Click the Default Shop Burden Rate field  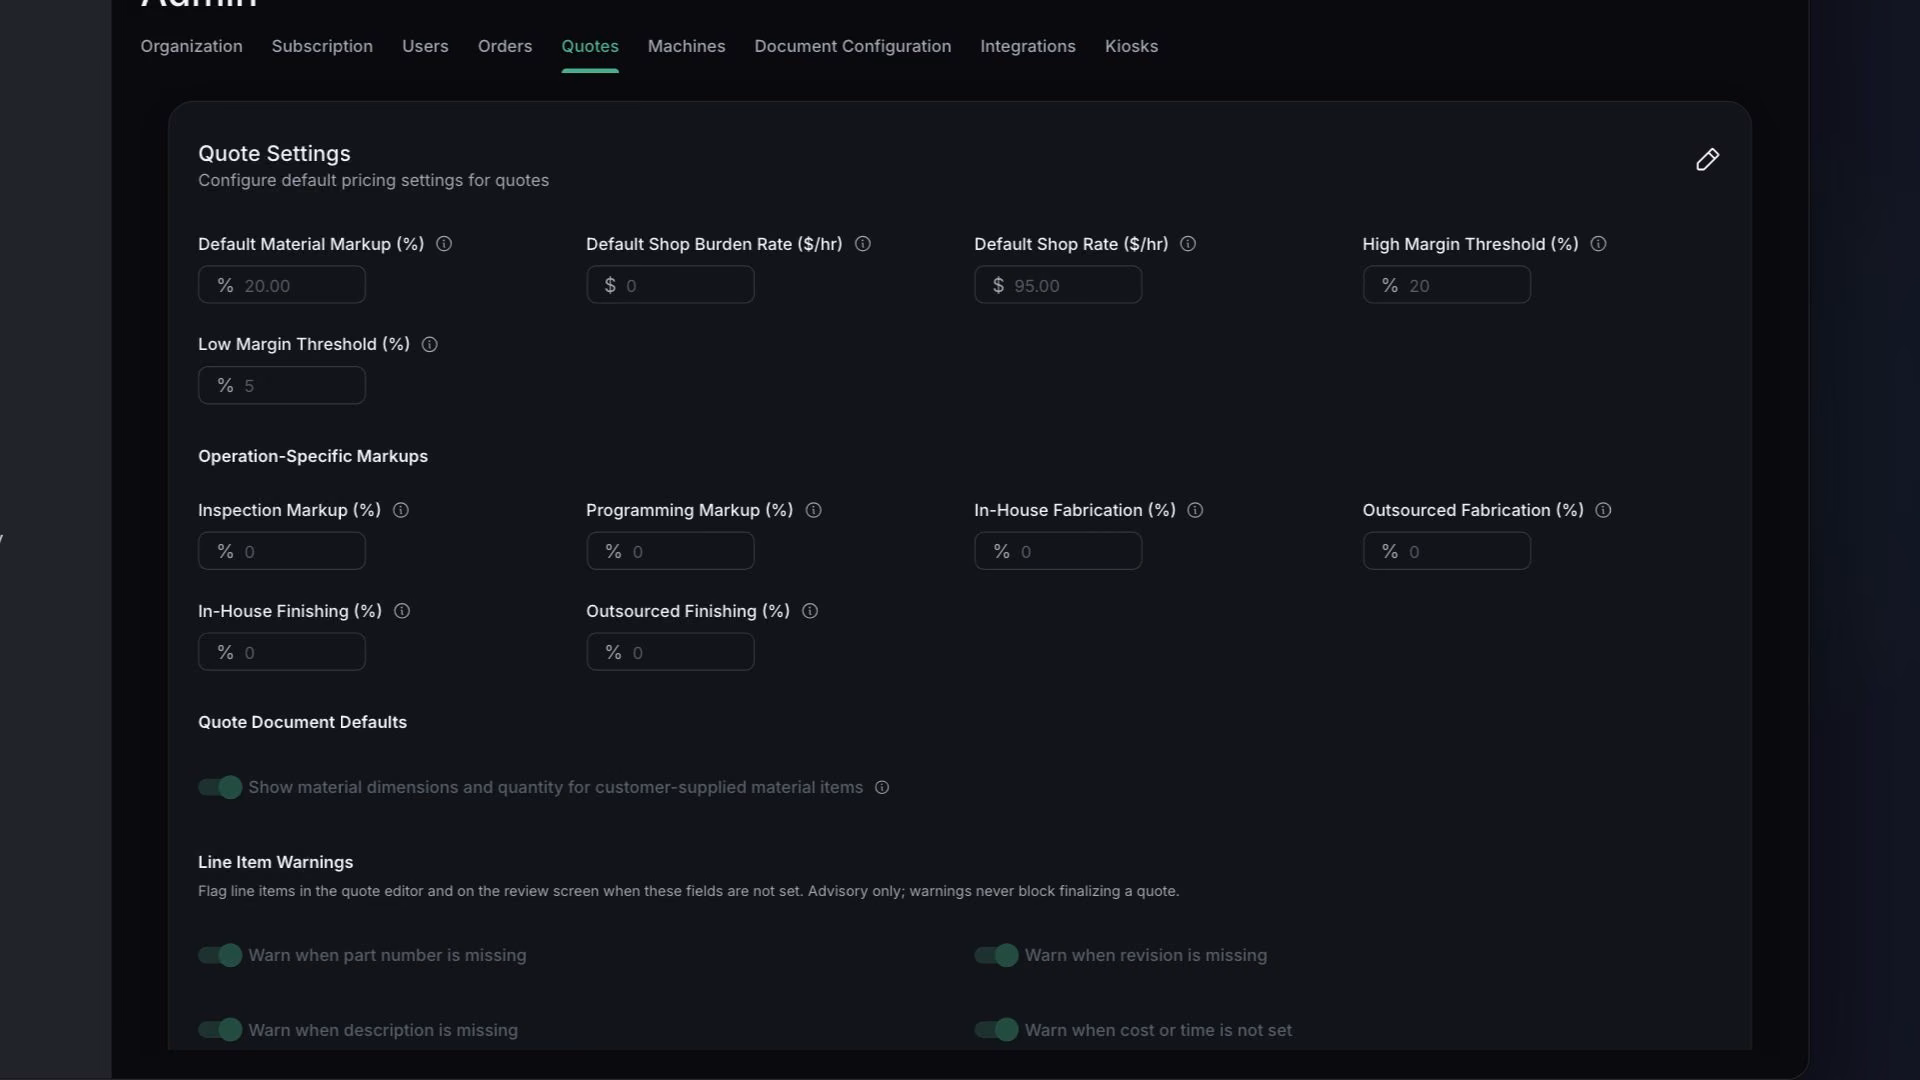[670, 285]
